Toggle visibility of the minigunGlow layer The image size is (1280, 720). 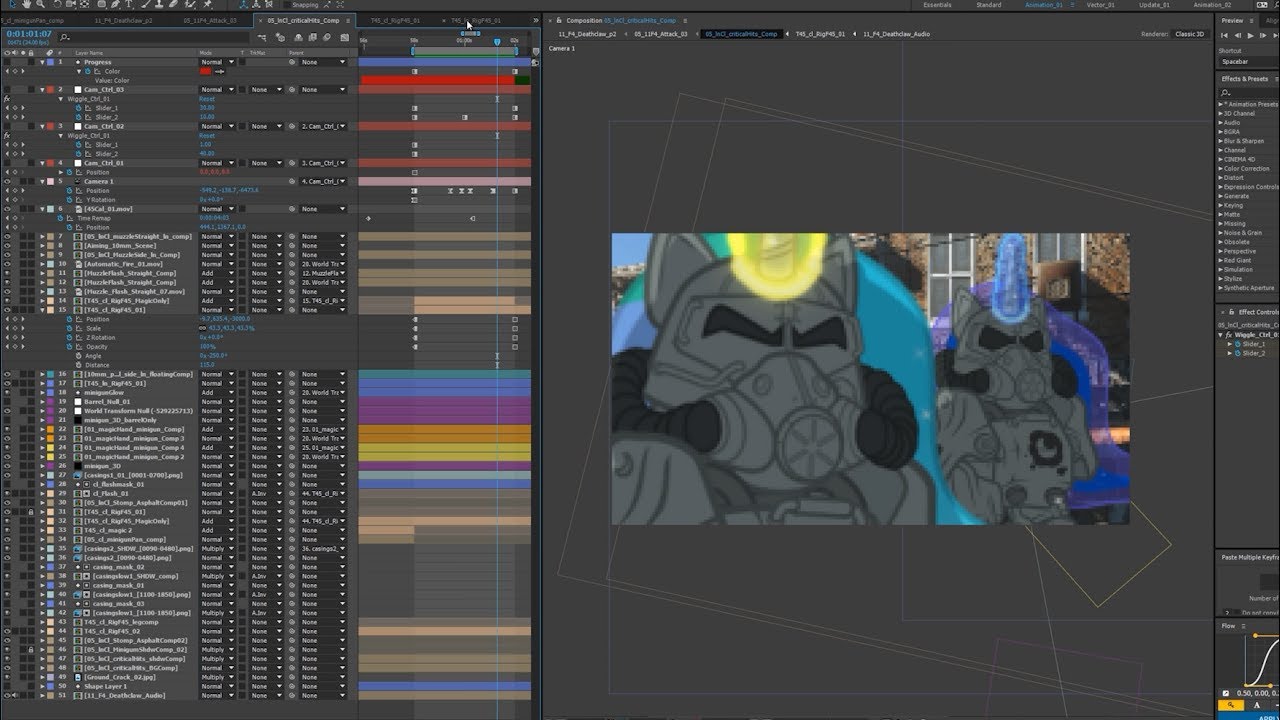coord(7,392)
